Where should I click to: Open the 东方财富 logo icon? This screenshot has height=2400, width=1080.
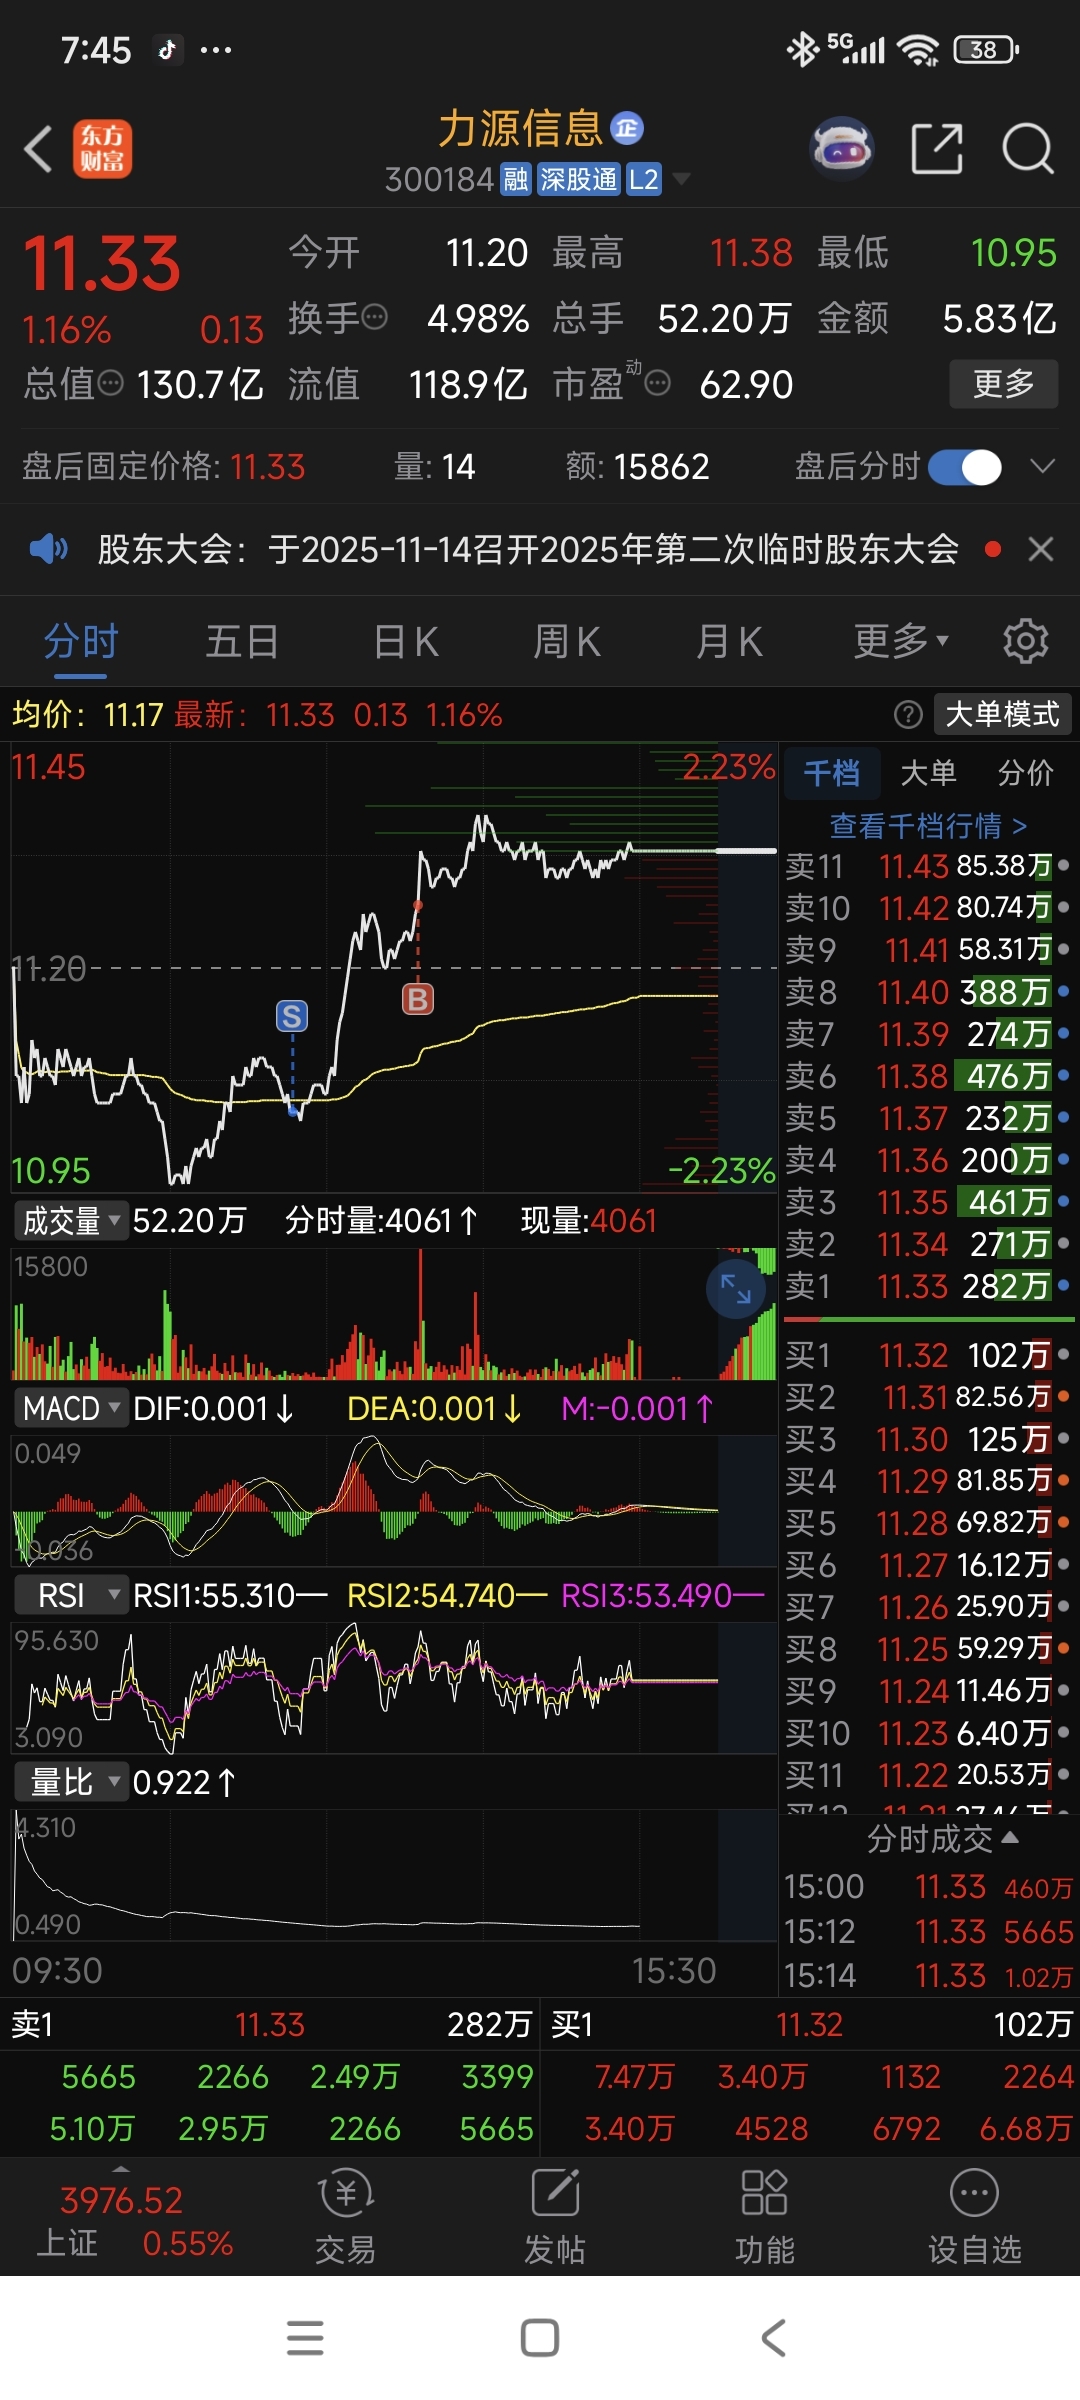(x=102, y=150)
